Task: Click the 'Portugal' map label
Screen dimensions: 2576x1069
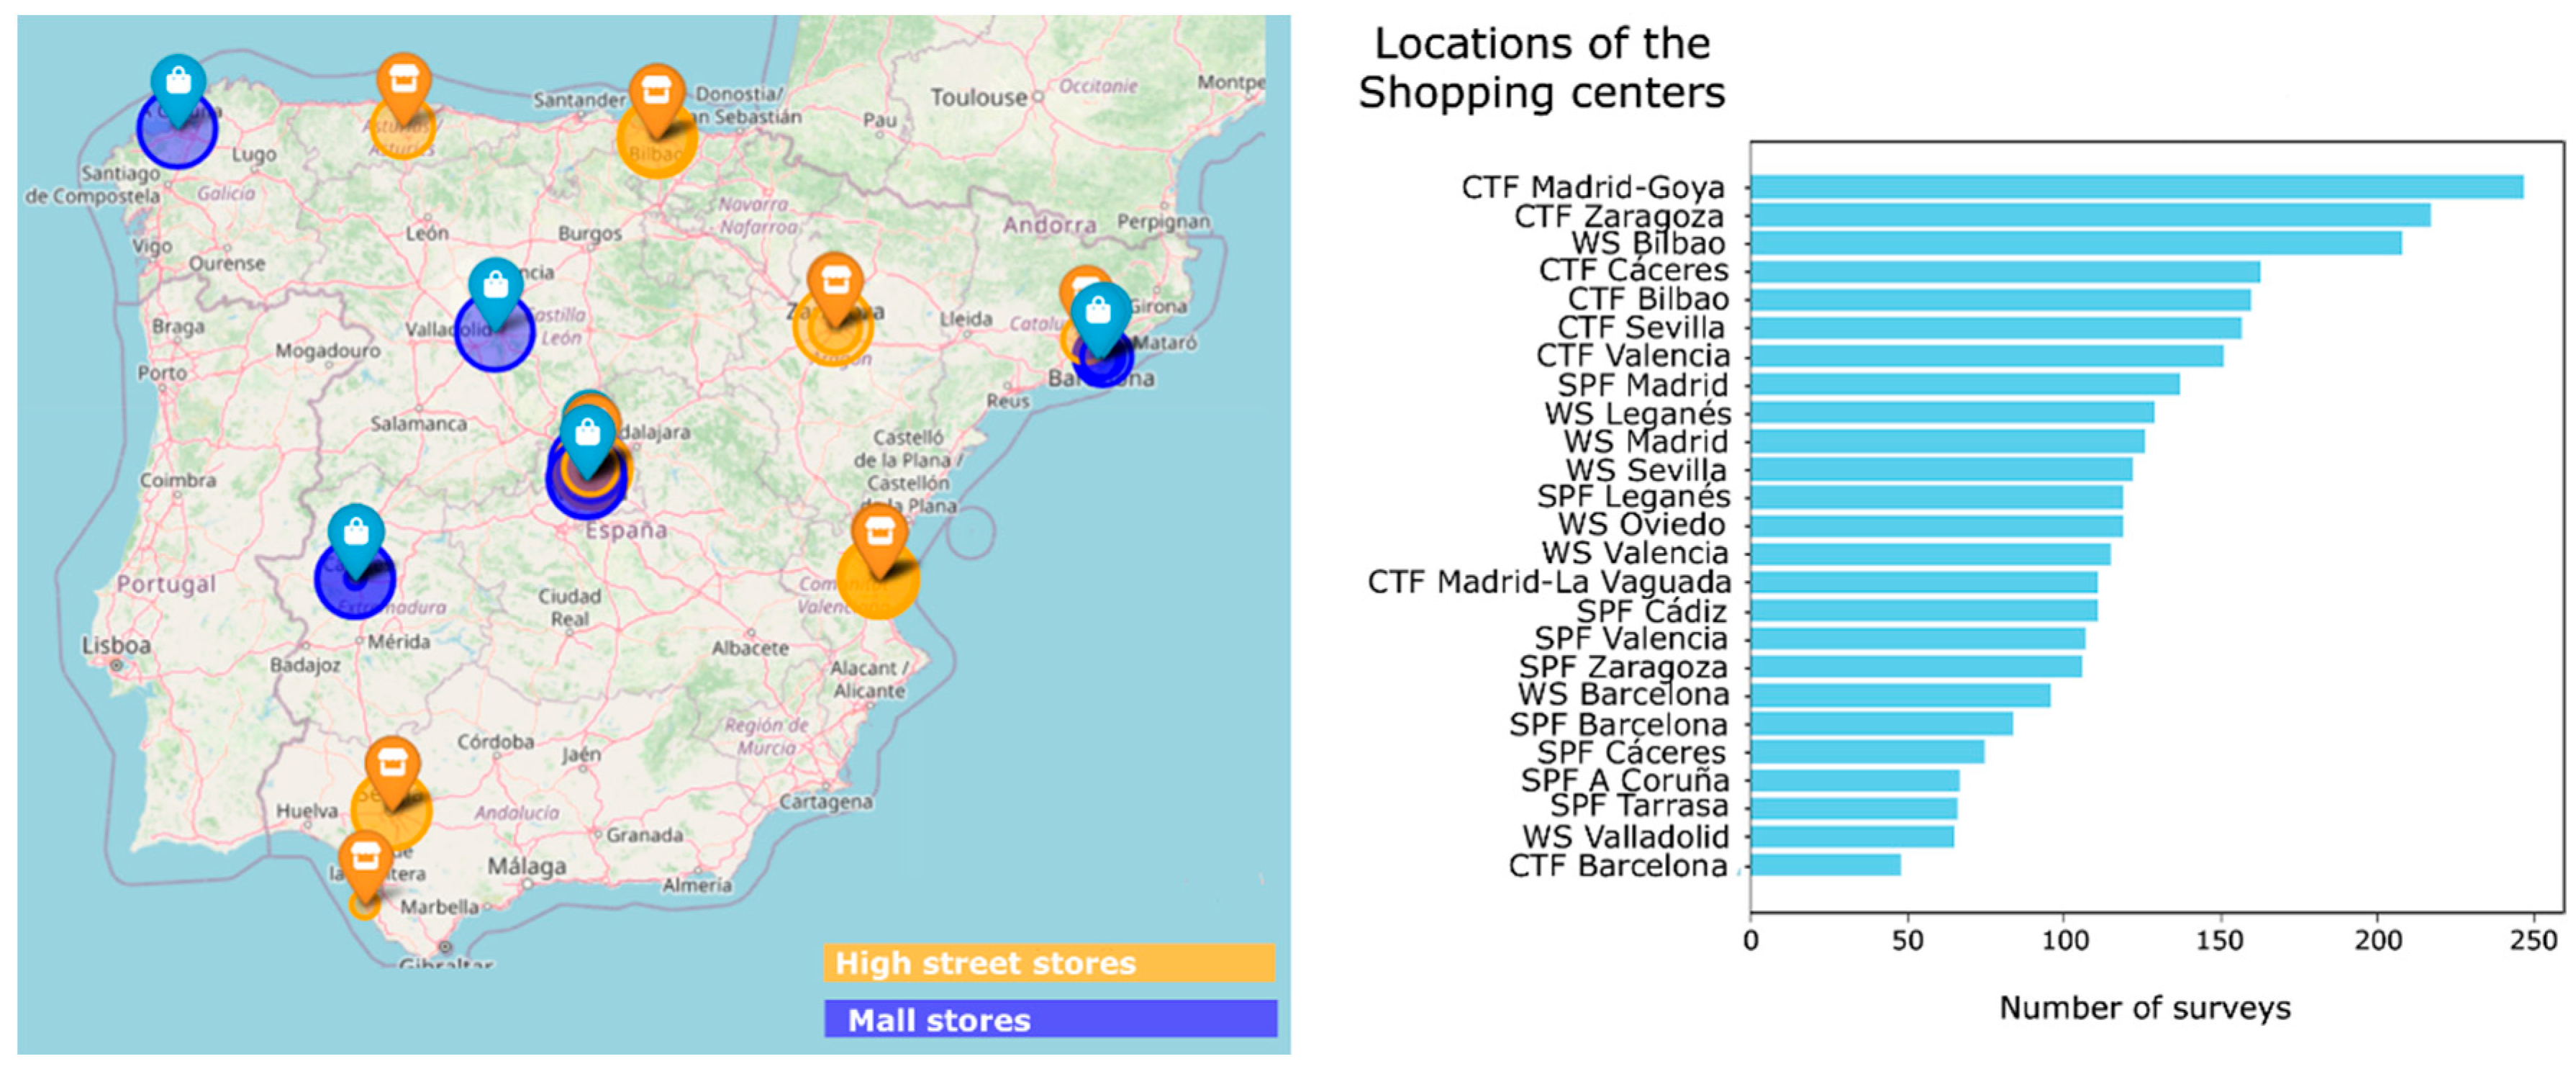Action: [x=166, y=584]
